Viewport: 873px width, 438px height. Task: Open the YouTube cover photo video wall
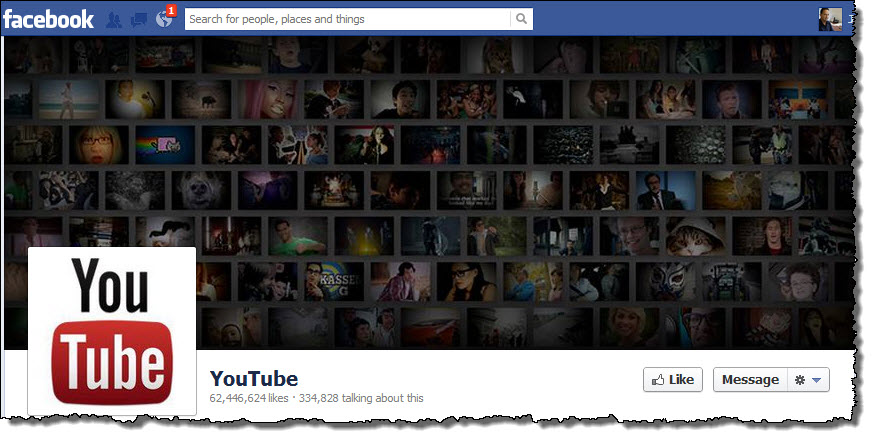(x=429, y=193)
